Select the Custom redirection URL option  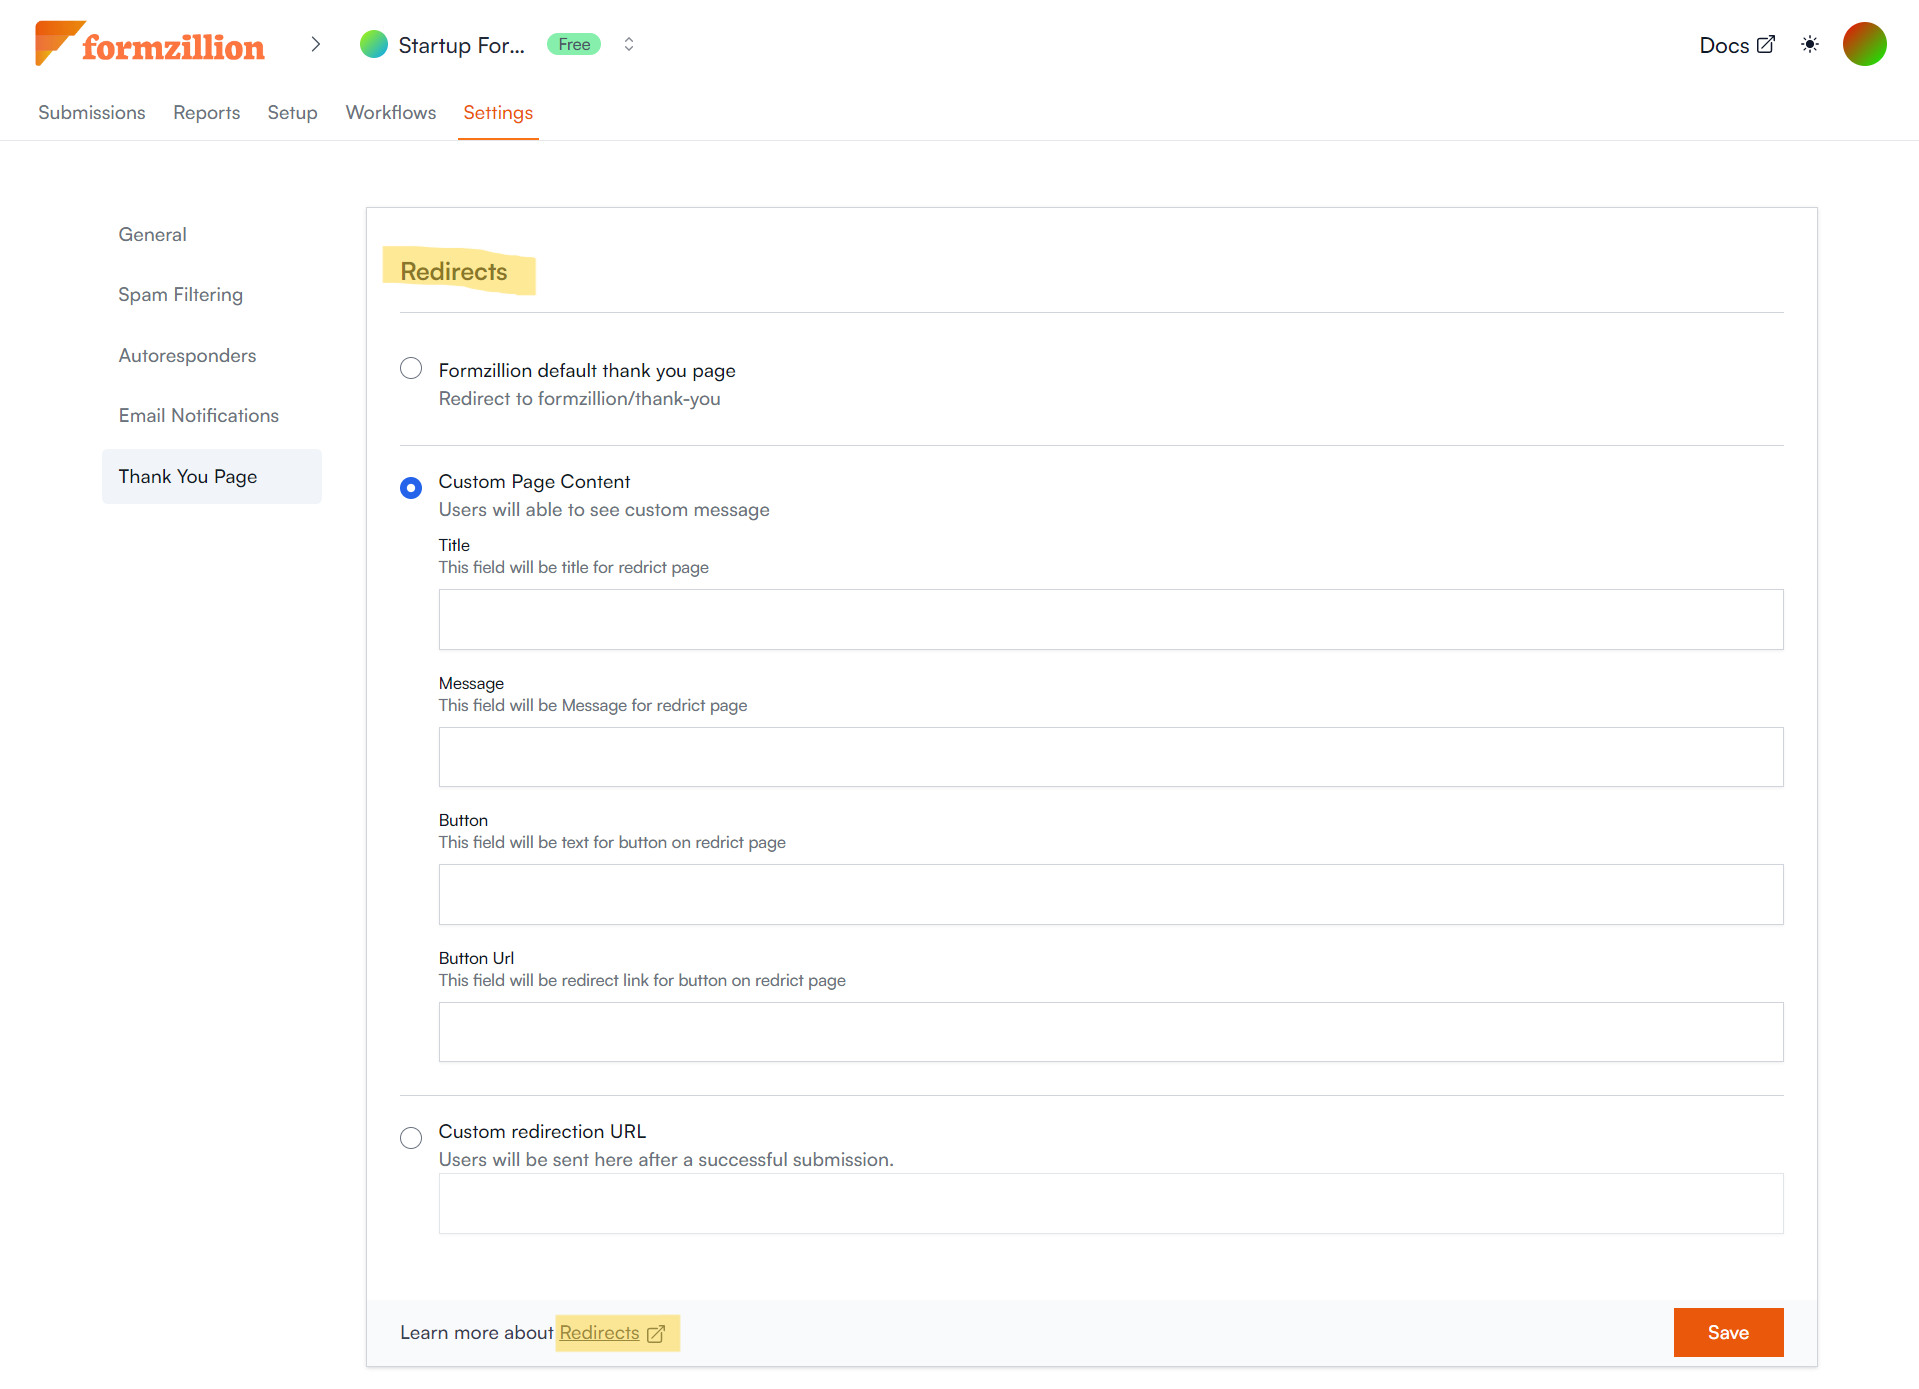tap(410, 1138)
